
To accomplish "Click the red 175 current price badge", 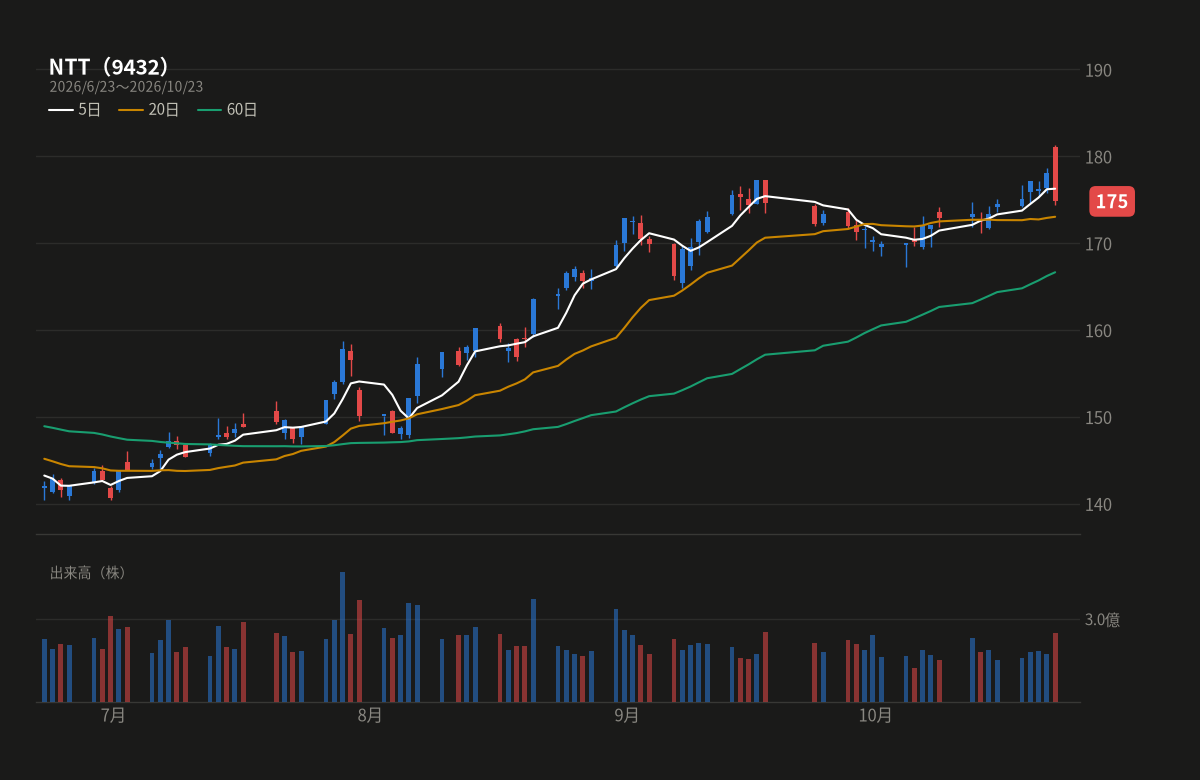I will (x=1111, y=202).
